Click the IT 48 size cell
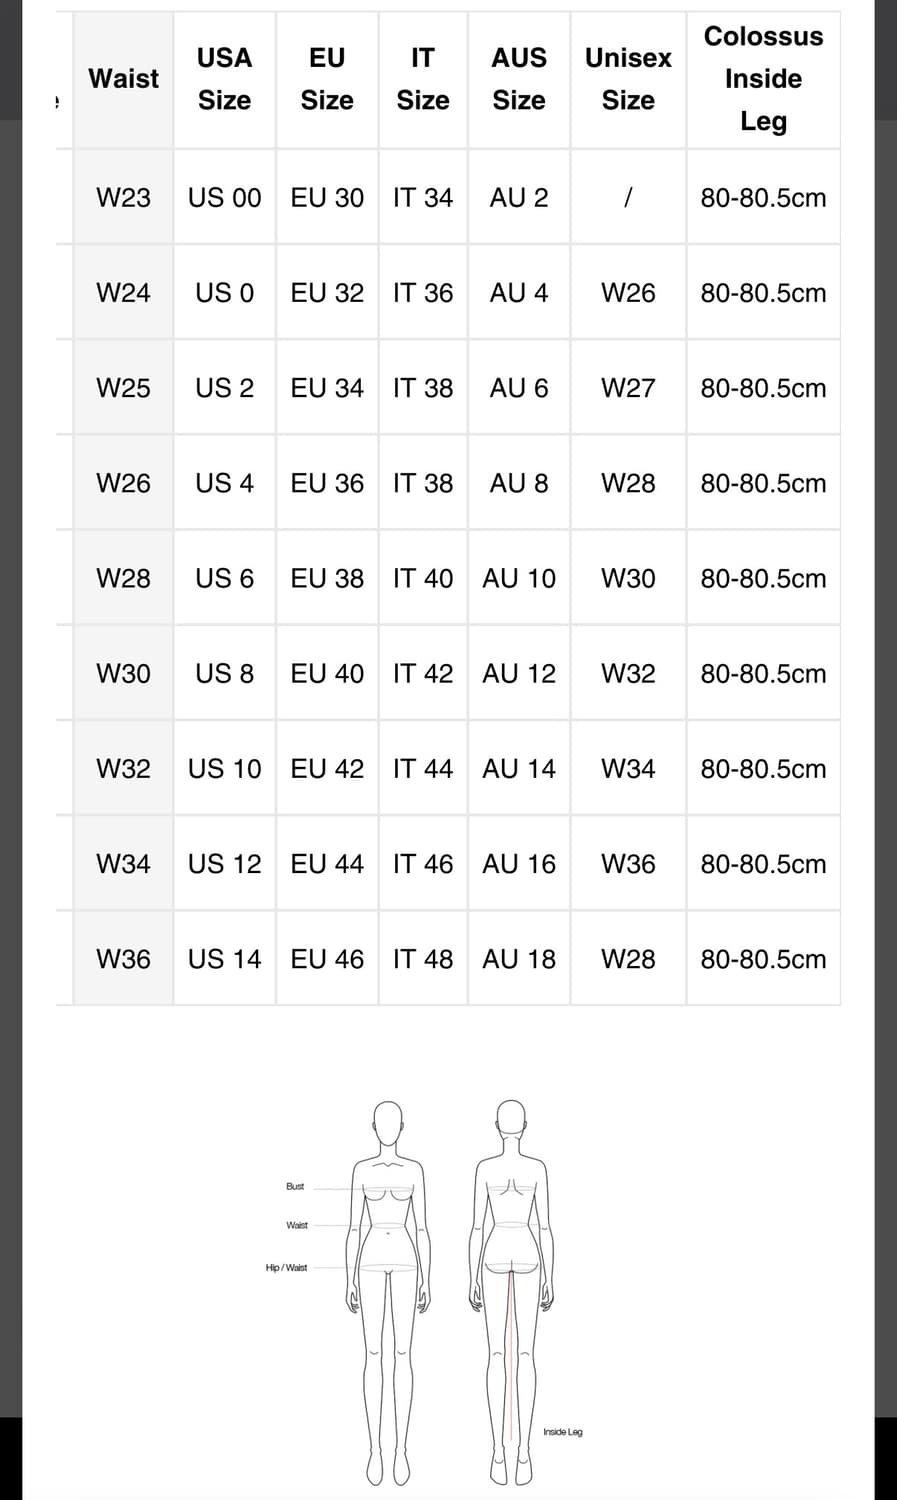 pos(423,959)
